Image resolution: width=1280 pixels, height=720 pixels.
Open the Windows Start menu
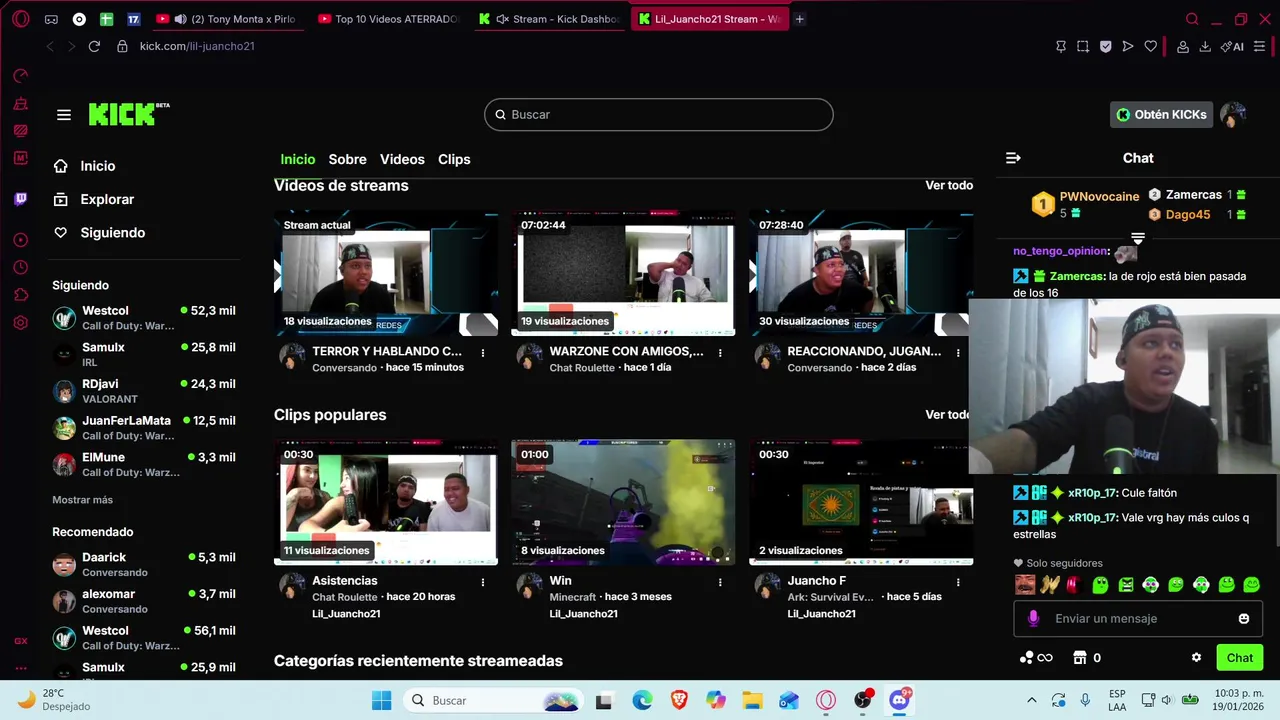(x=382, y=700)
